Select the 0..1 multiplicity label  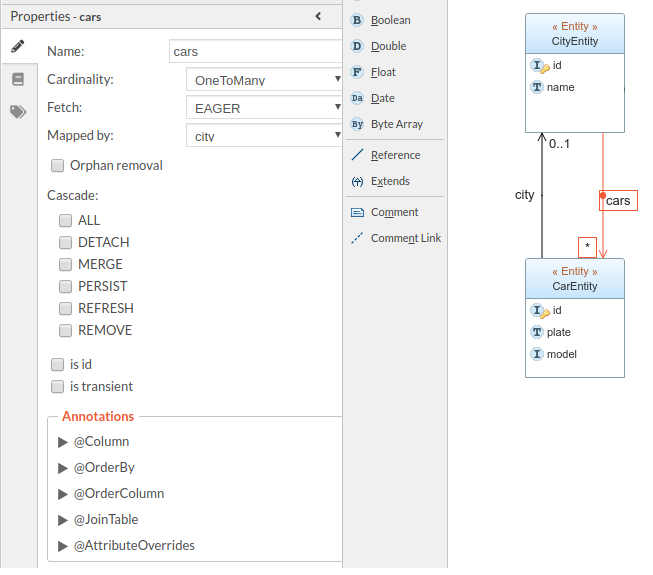[559, 144]
